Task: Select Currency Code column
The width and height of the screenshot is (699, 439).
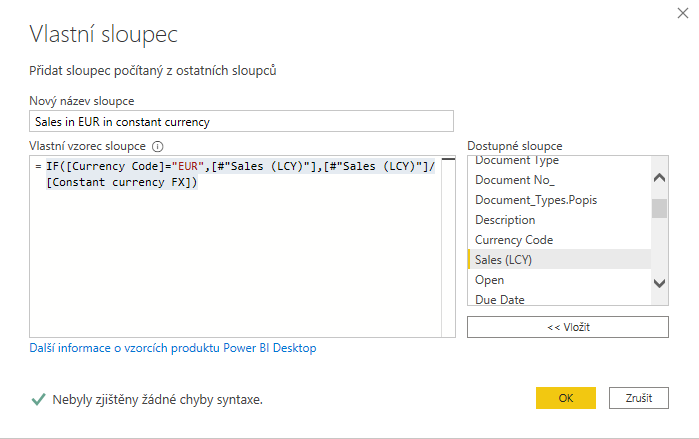Action: (559, 240)
